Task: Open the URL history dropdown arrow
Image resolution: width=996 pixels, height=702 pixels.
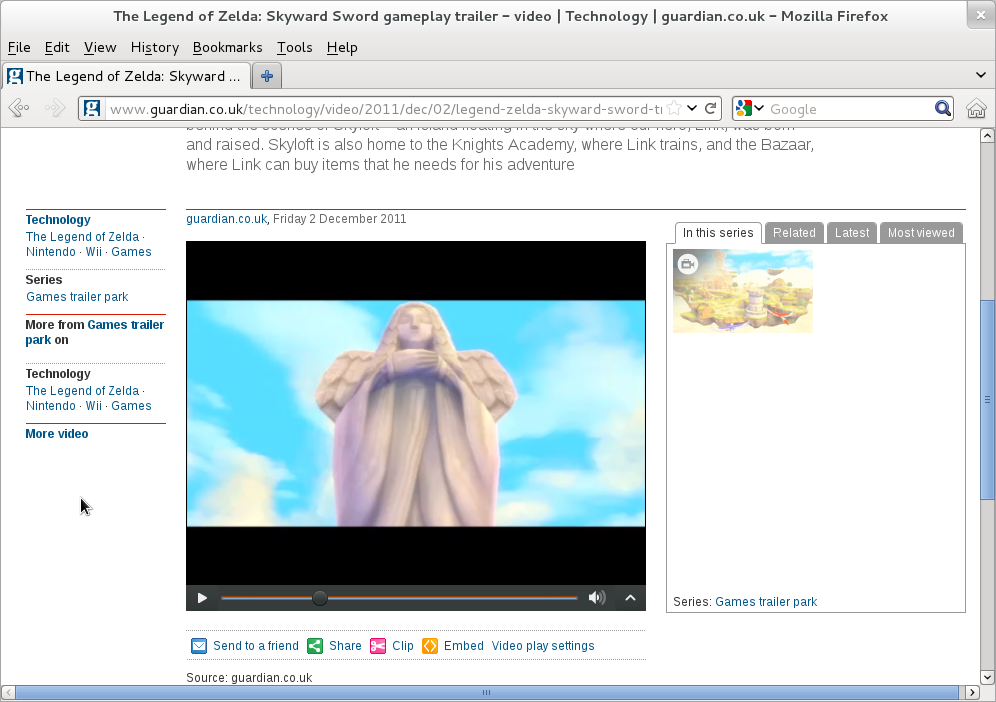Action: tap(692, 109)
